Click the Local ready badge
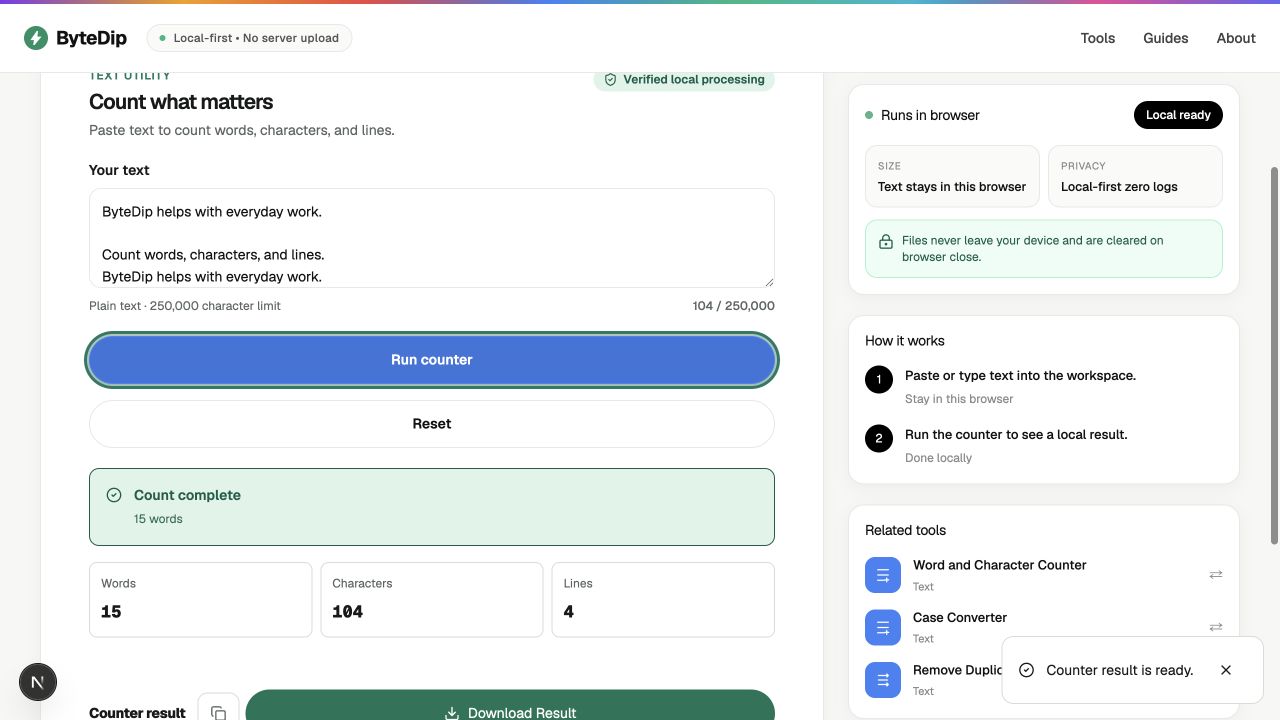This screenshot has height=720, width=1280. (x=1178, y=115)
